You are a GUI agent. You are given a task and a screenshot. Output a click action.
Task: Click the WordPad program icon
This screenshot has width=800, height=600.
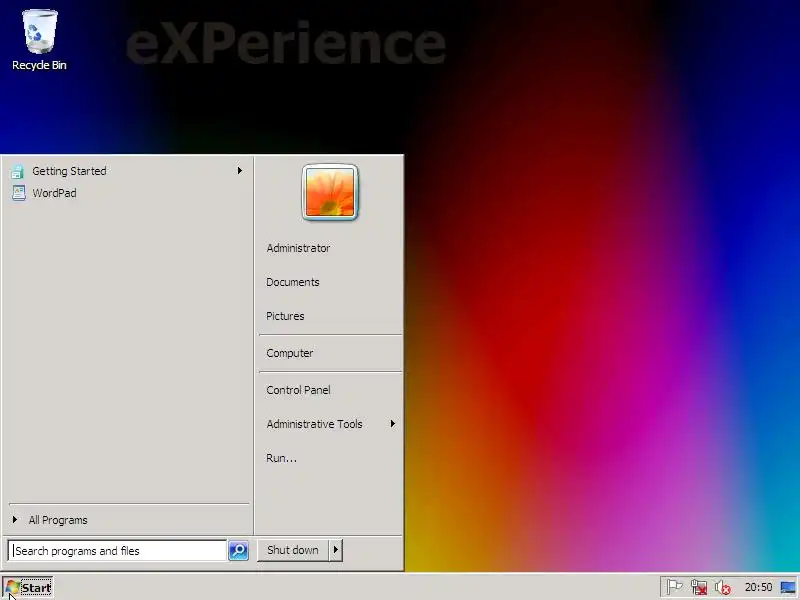tap(18, 193)
